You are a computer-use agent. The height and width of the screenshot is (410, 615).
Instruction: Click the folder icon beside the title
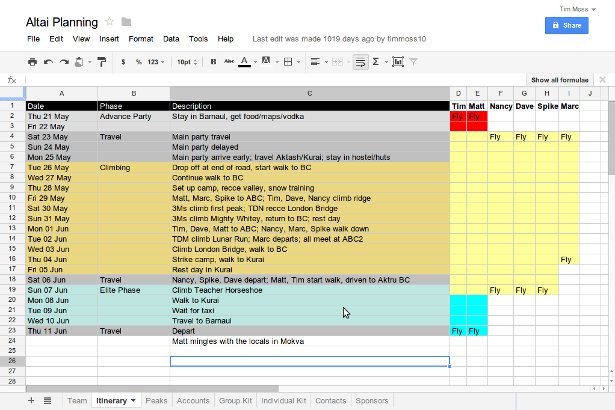tap(126, 22)
